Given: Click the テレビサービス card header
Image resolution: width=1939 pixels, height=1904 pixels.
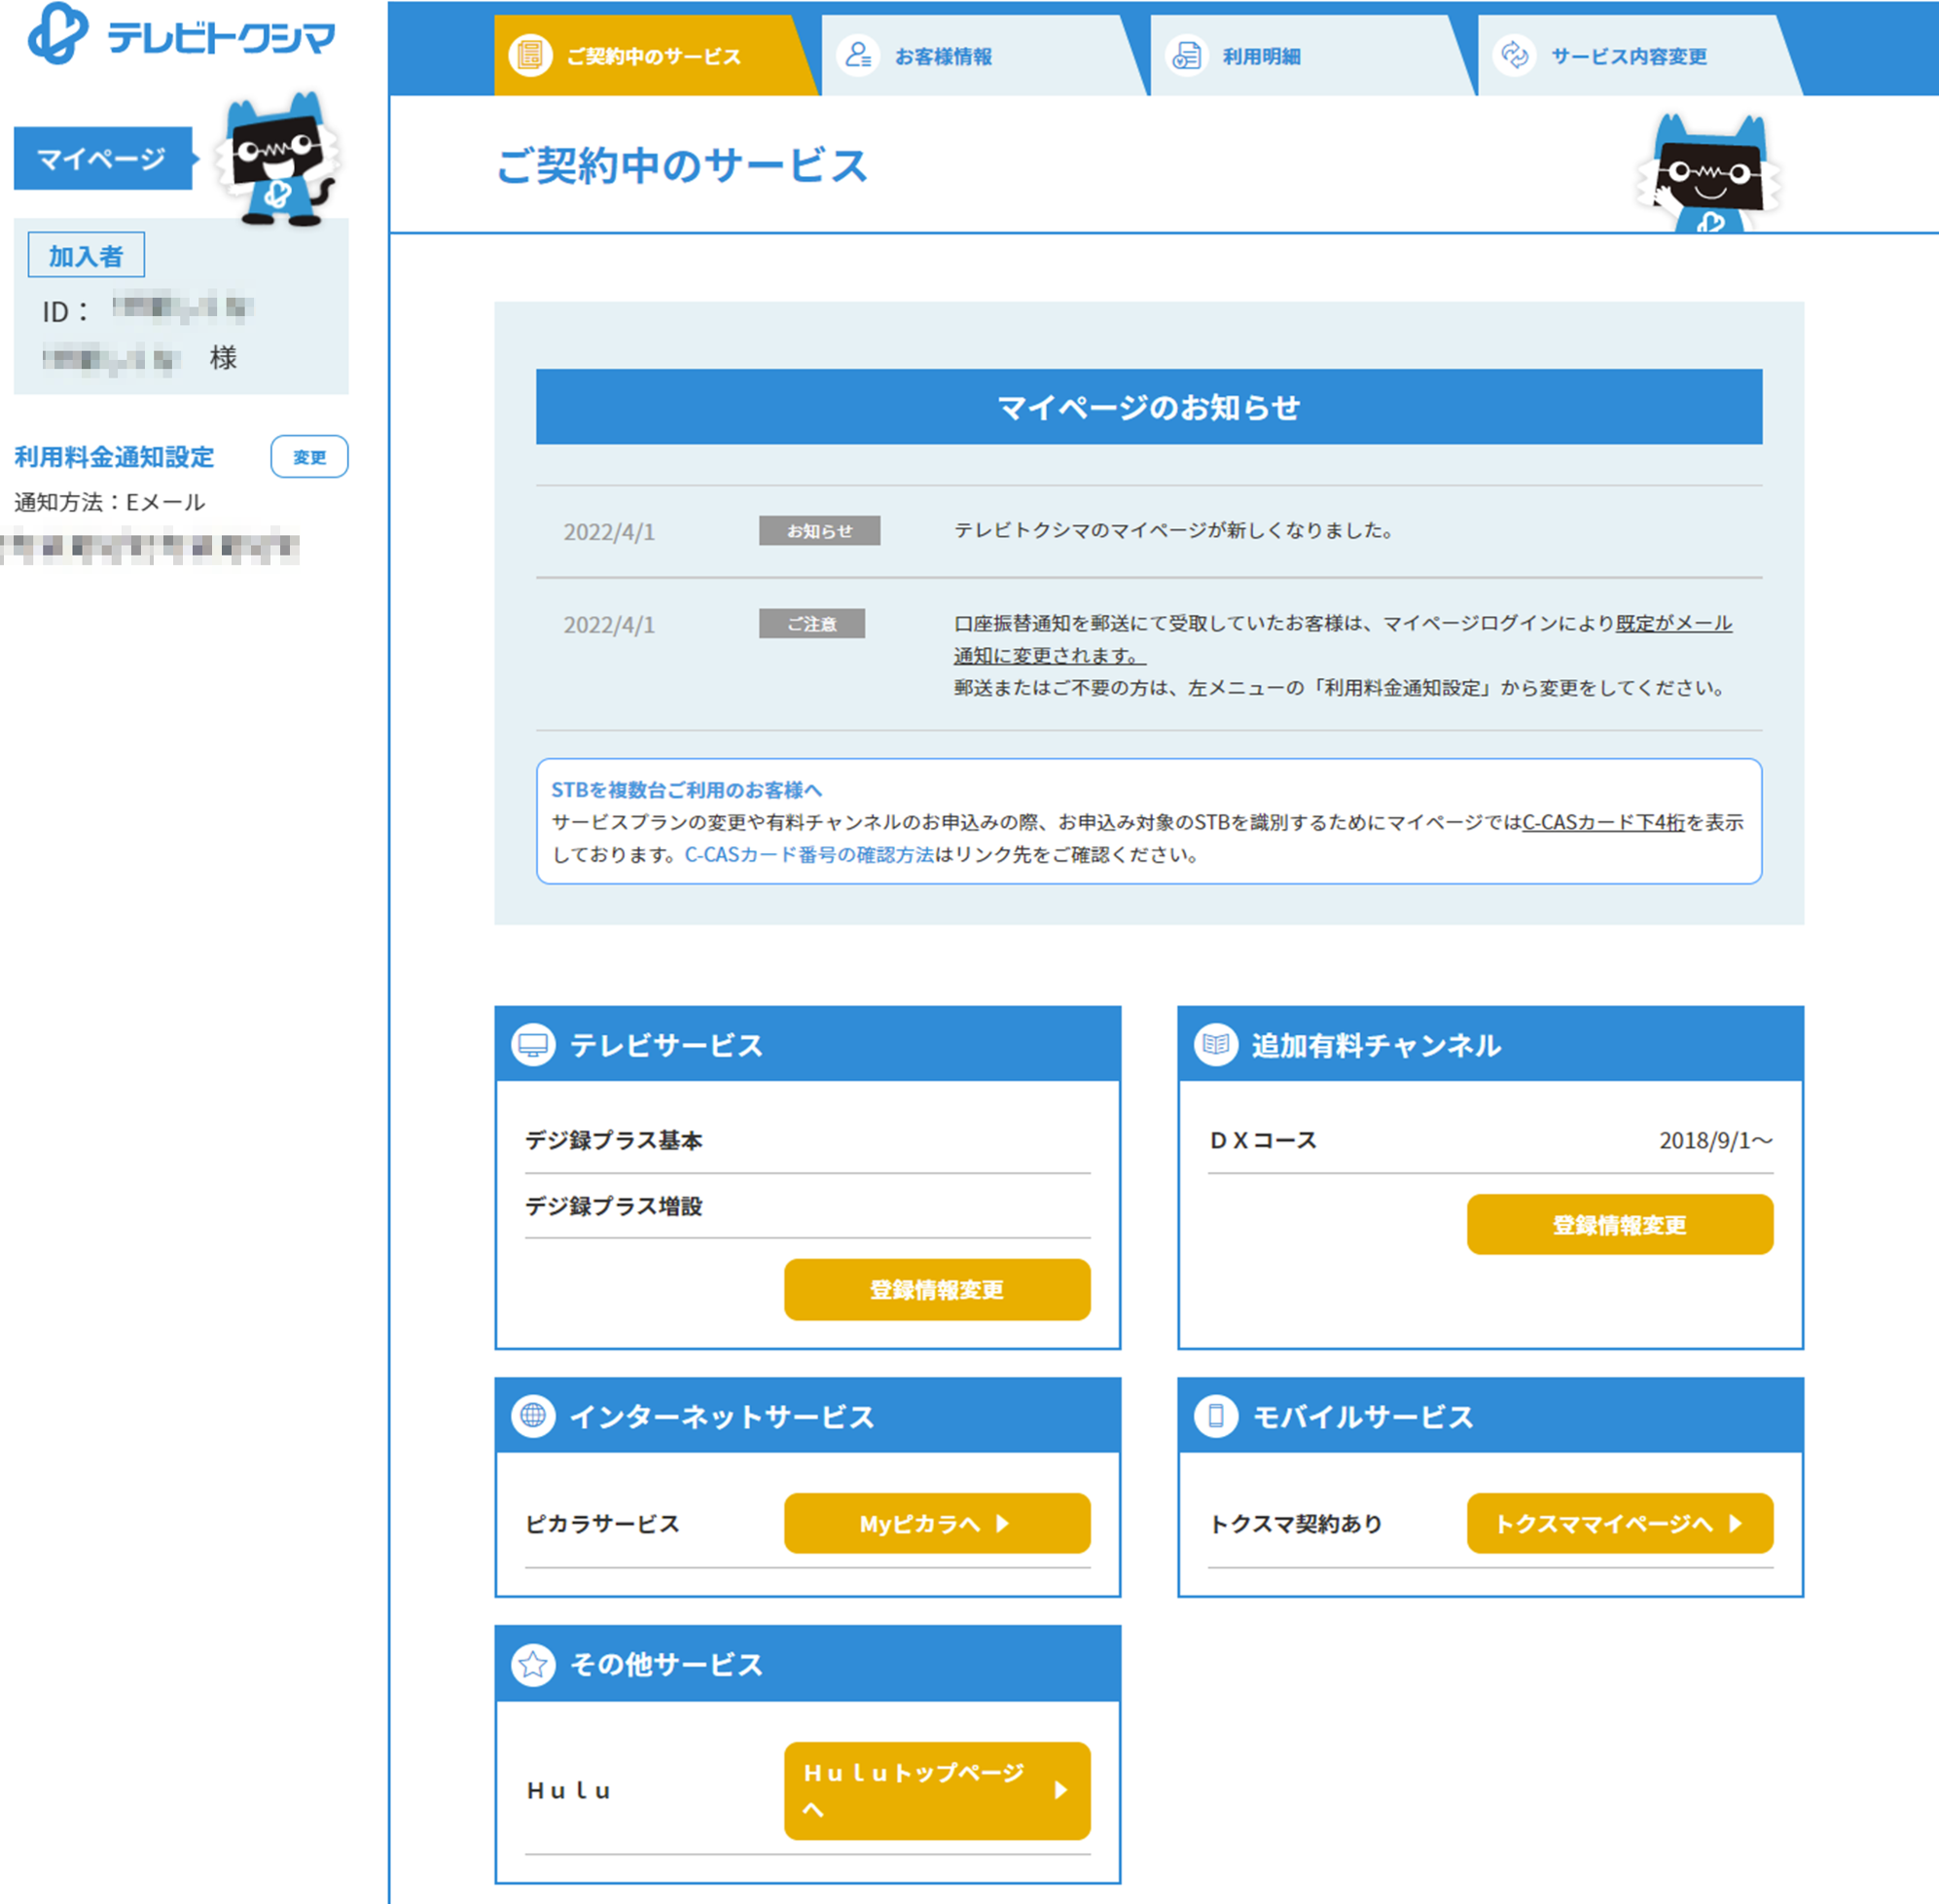Looking at the screenshot, I should [808, 1044].
